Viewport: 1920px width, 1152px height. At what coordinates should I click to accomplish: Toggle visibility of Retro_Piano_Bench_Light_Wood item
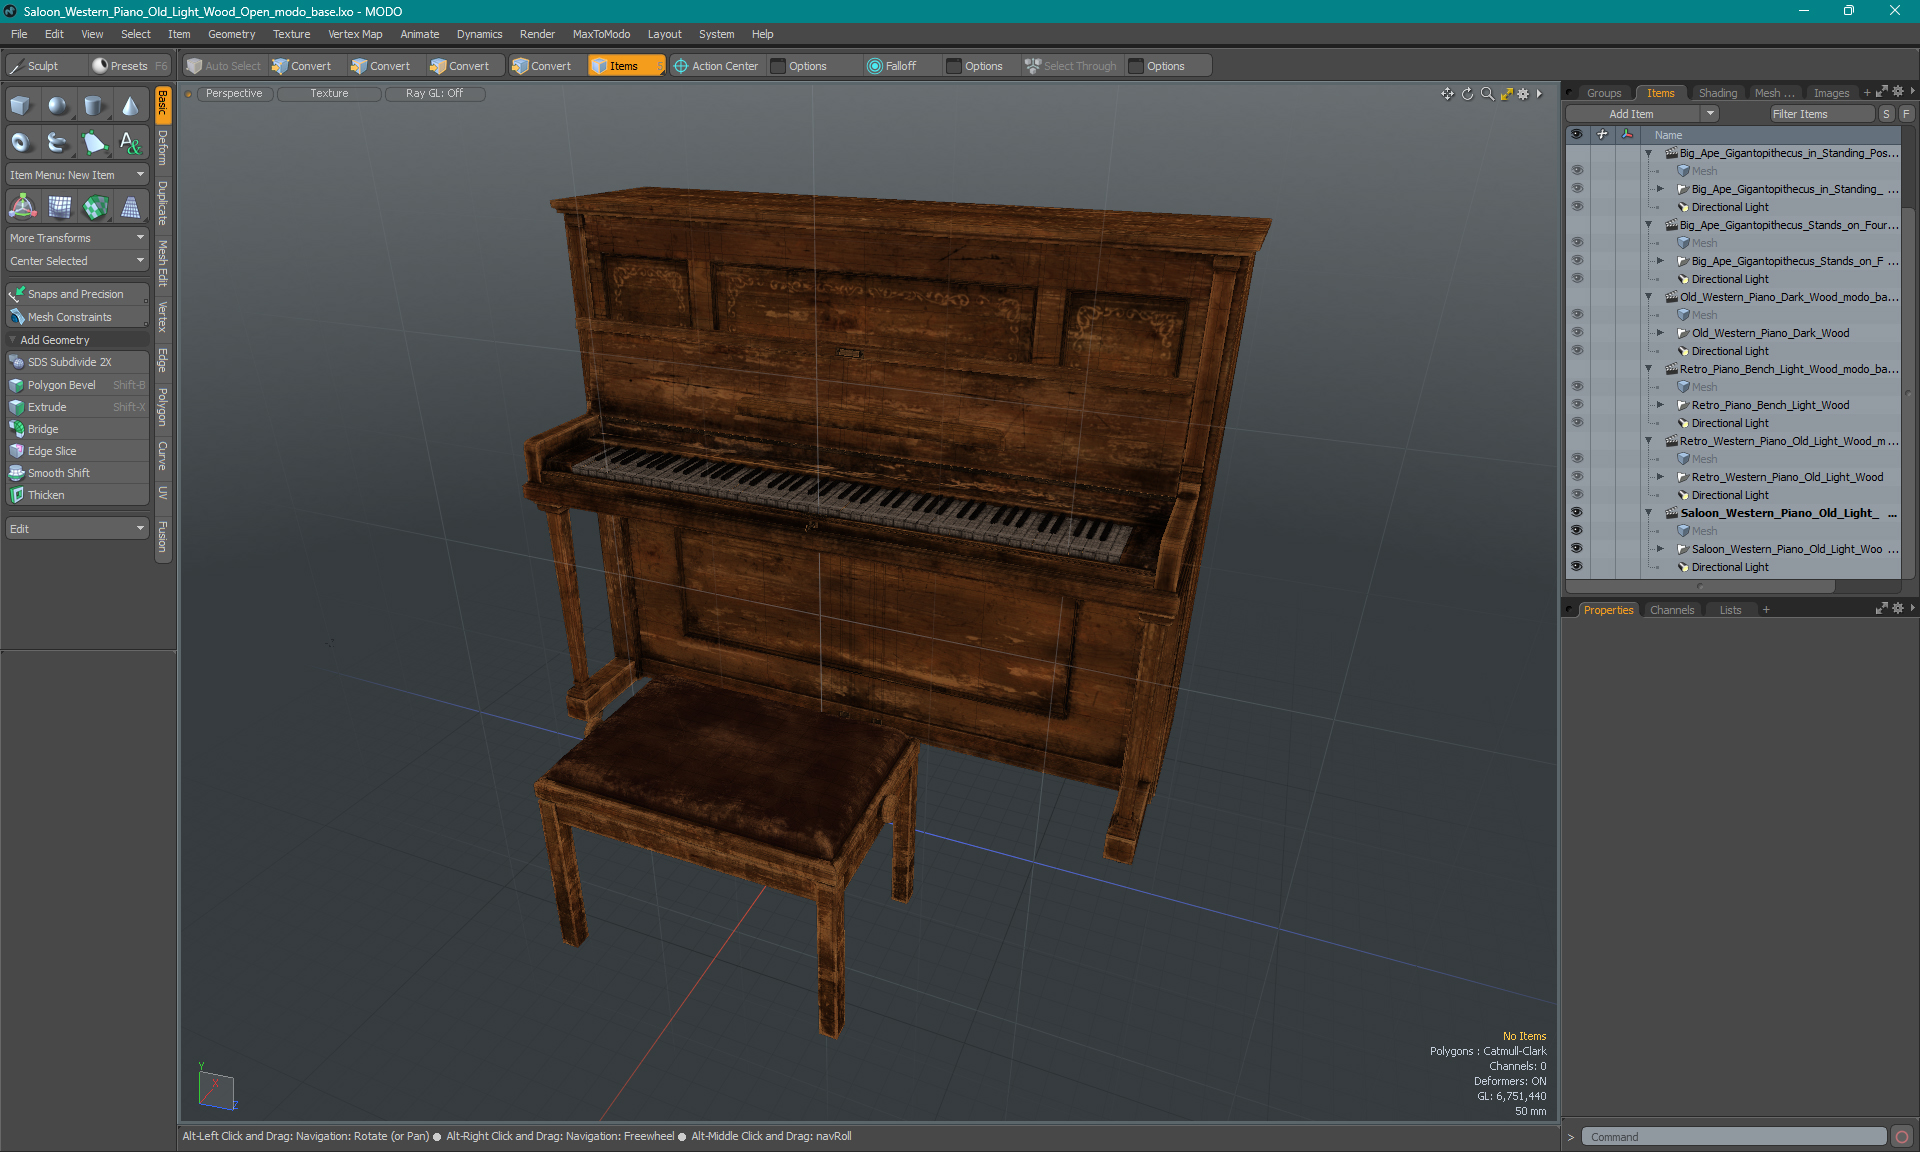point(1577,405)
